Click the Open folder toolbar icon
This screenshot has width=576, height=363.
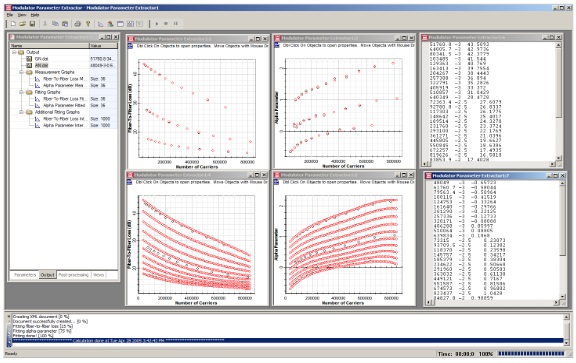(23, 24)
